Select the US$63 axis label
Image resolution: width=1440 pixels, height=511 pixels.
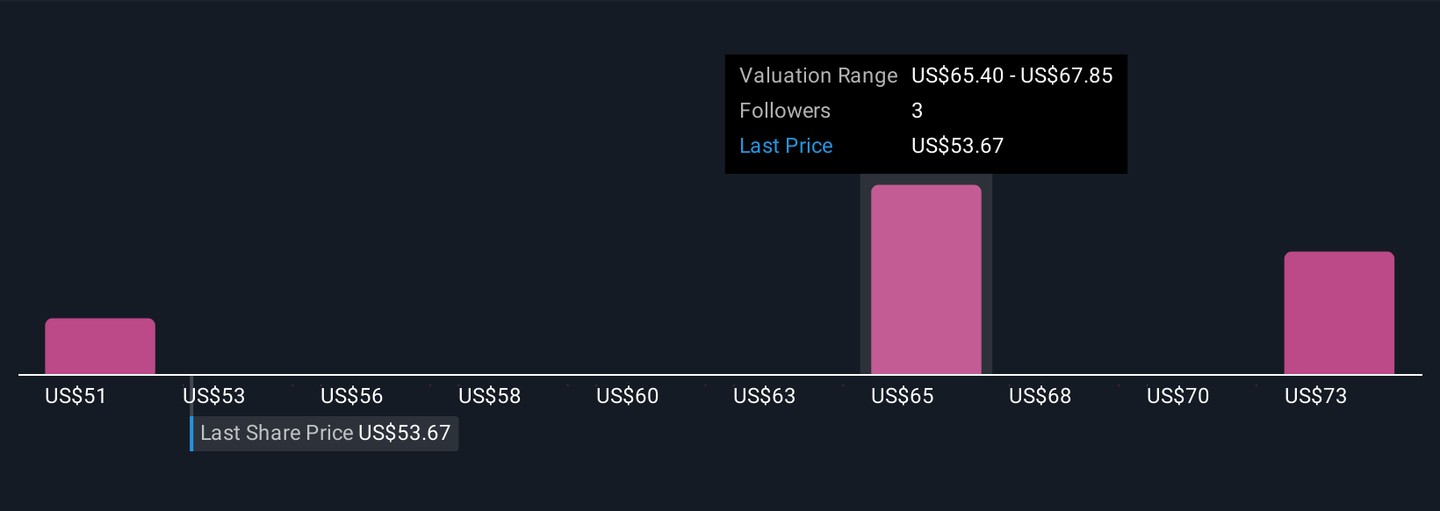765,396
